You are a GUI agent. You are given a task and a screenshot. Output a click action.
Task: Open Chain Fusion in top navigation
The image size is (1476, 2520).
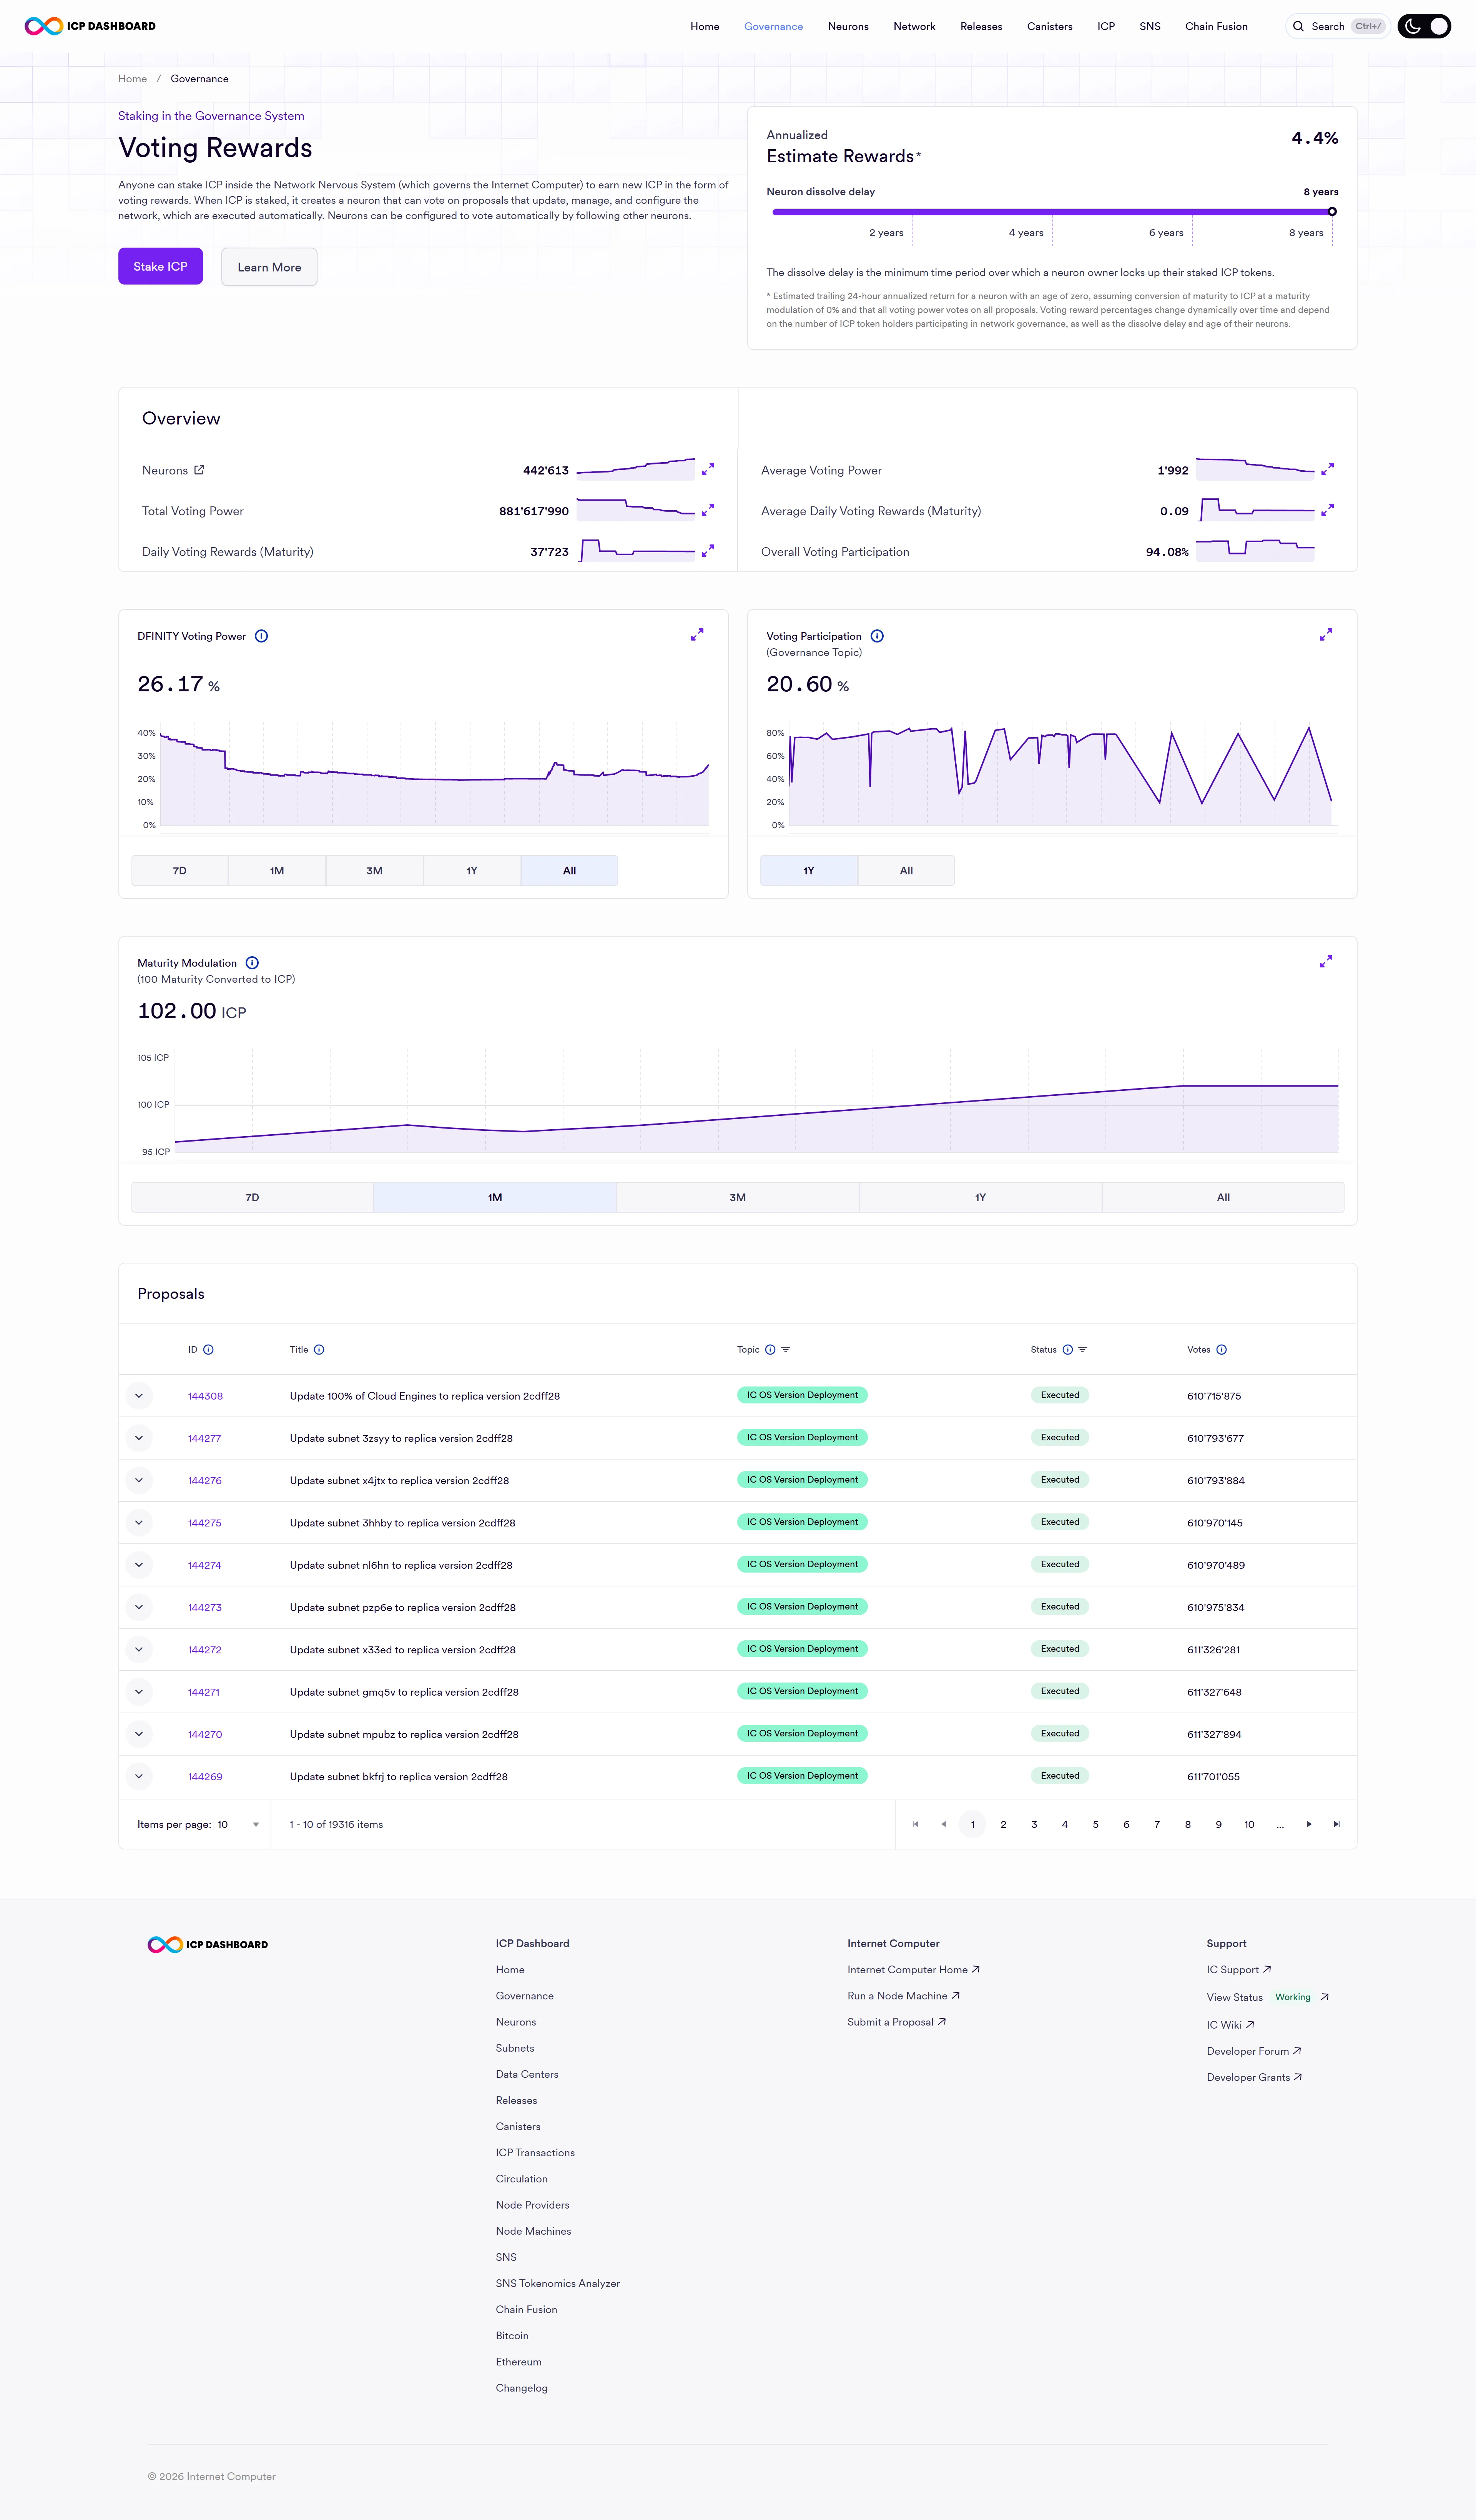click(1216, 26)
